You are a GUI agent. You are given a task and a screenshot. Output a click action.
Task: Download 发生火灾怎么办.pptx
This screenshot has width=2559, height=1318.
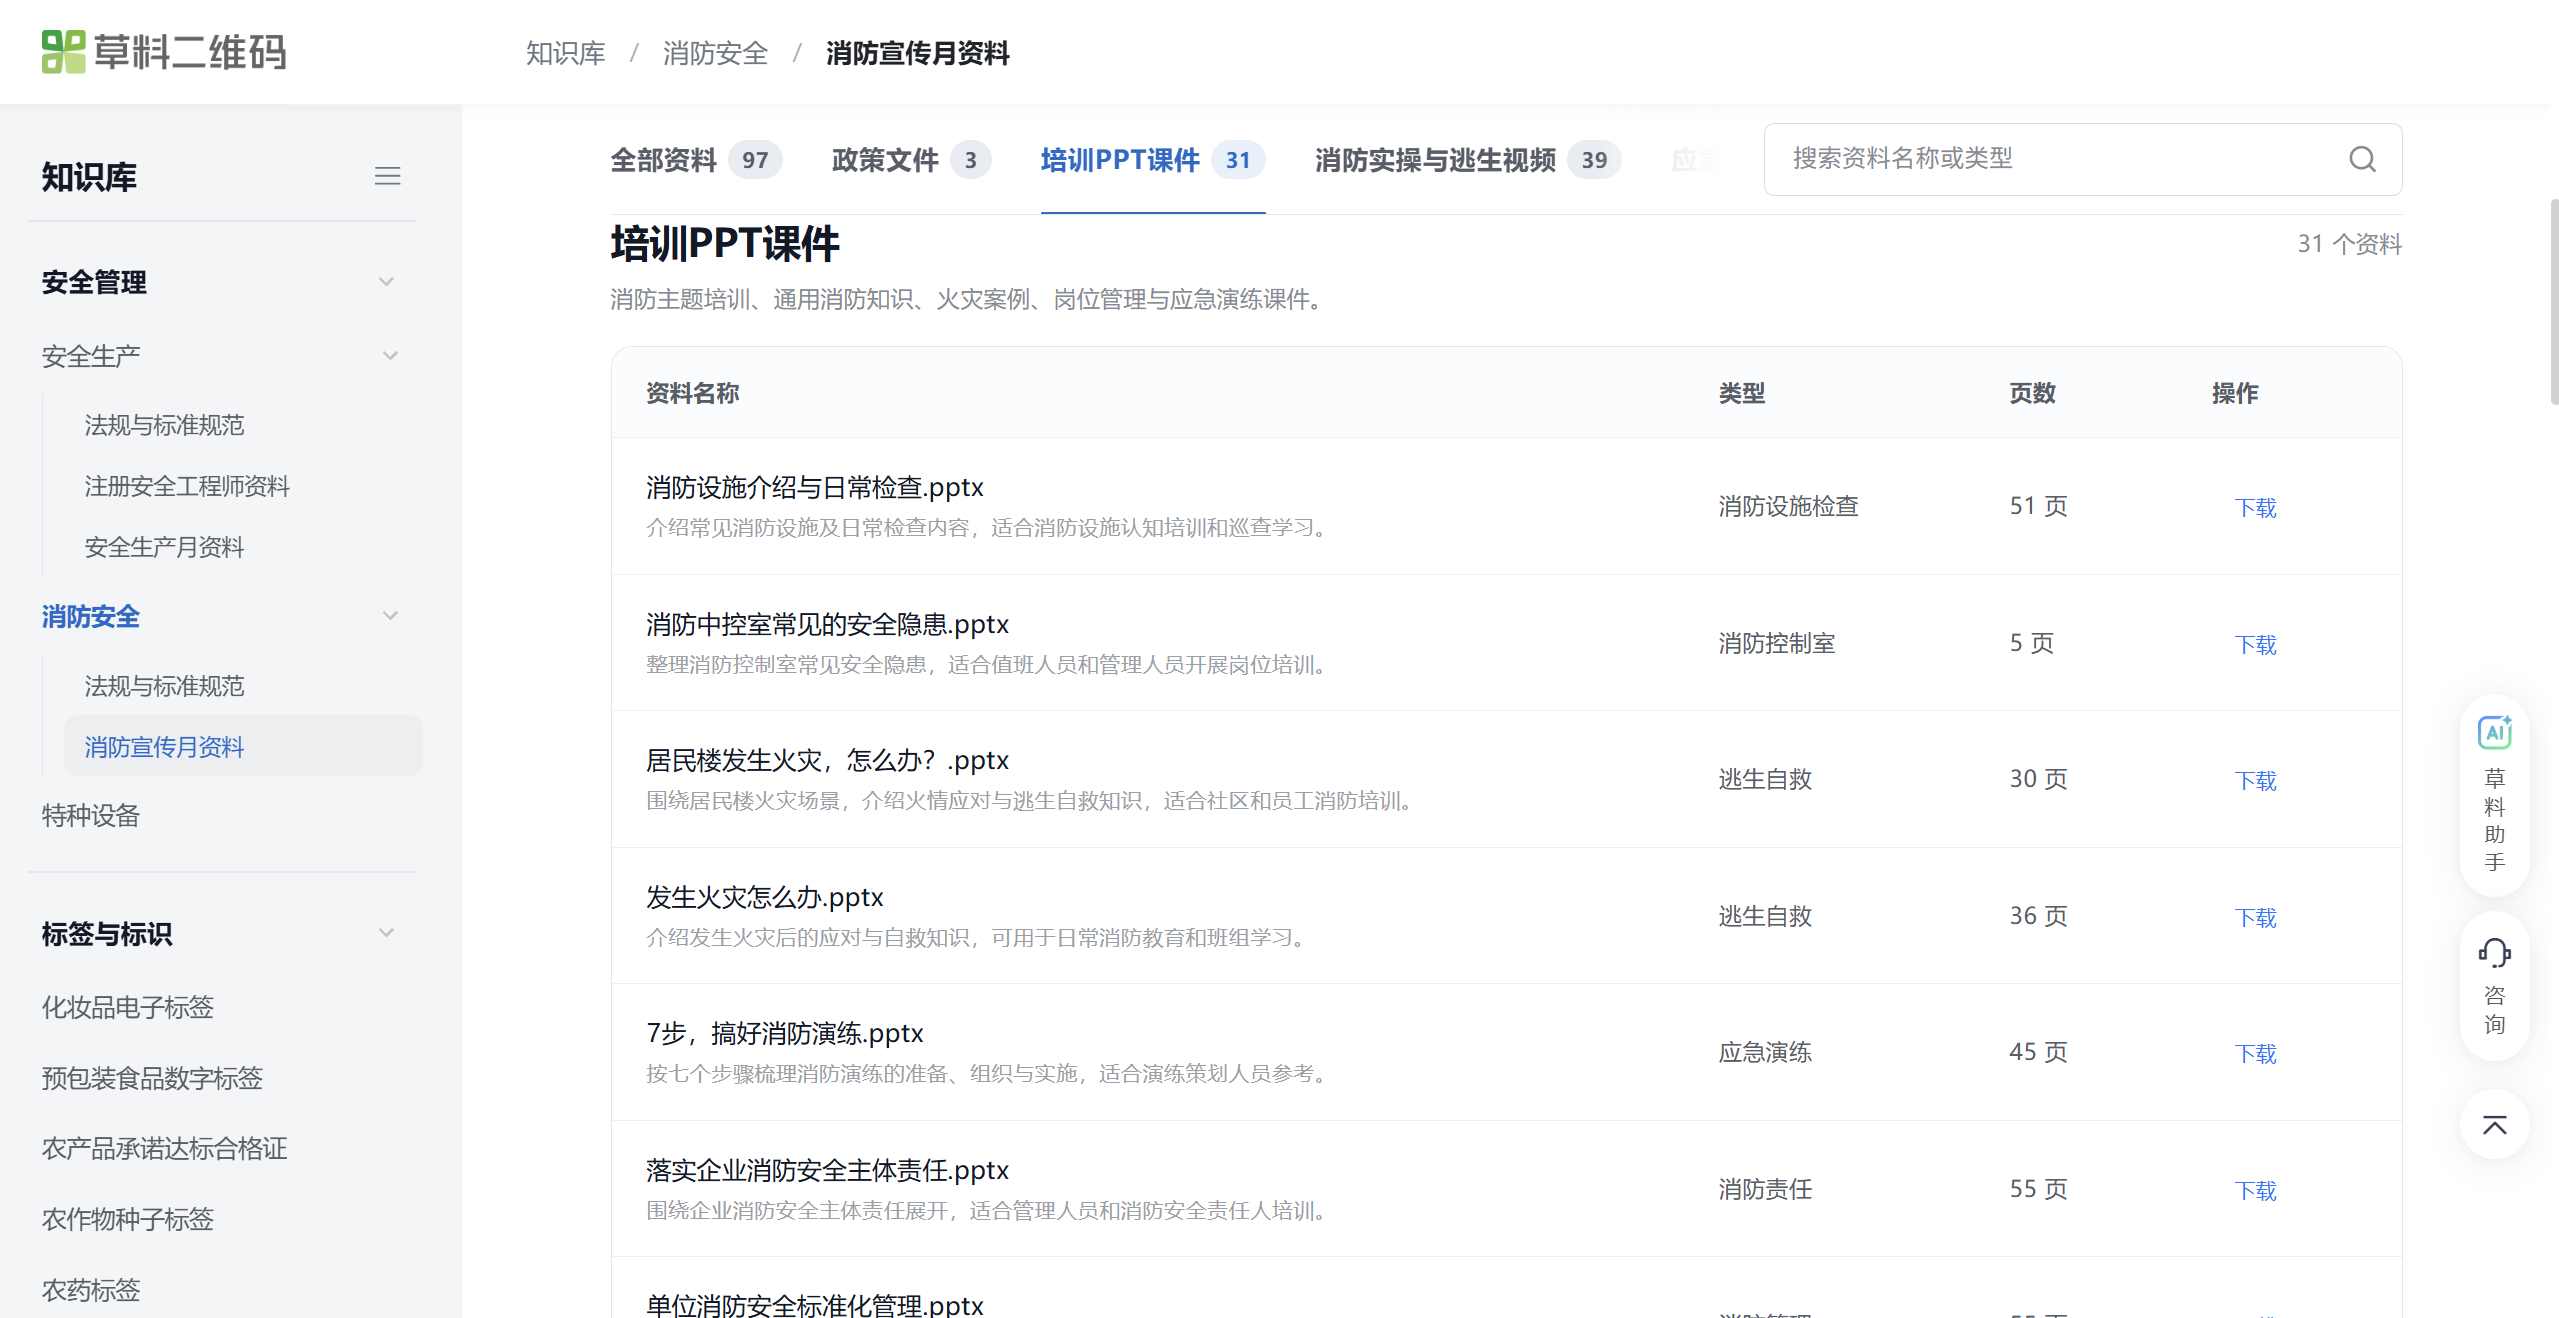2255,918
